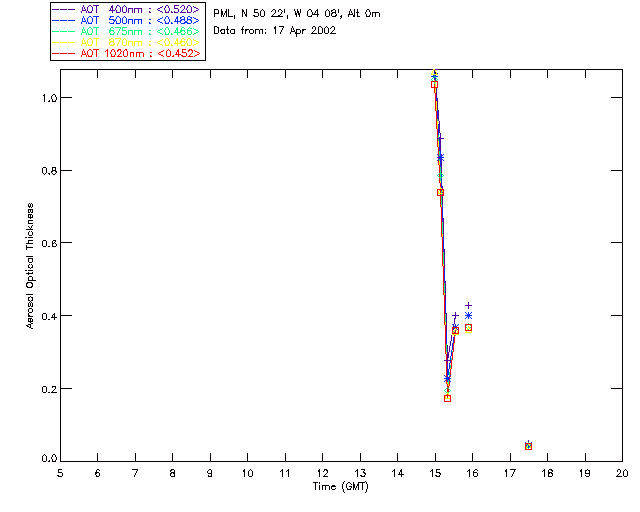Click the AOT 870nm legend entry
Image resolution: width=640 pixels, height=512 pixels.
coord(126,42)
